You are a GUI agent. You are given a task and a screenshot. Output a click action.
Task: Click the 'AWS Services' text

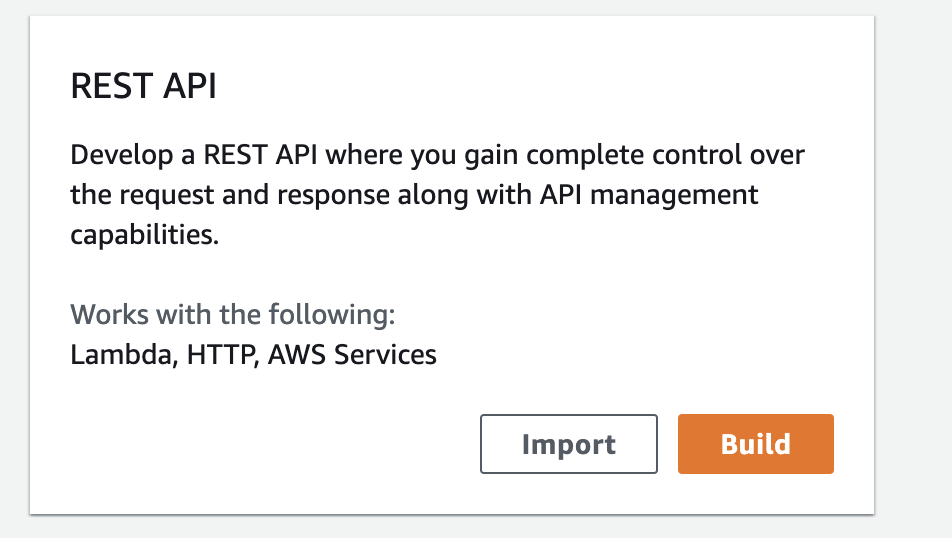click(x=352, y=355)
